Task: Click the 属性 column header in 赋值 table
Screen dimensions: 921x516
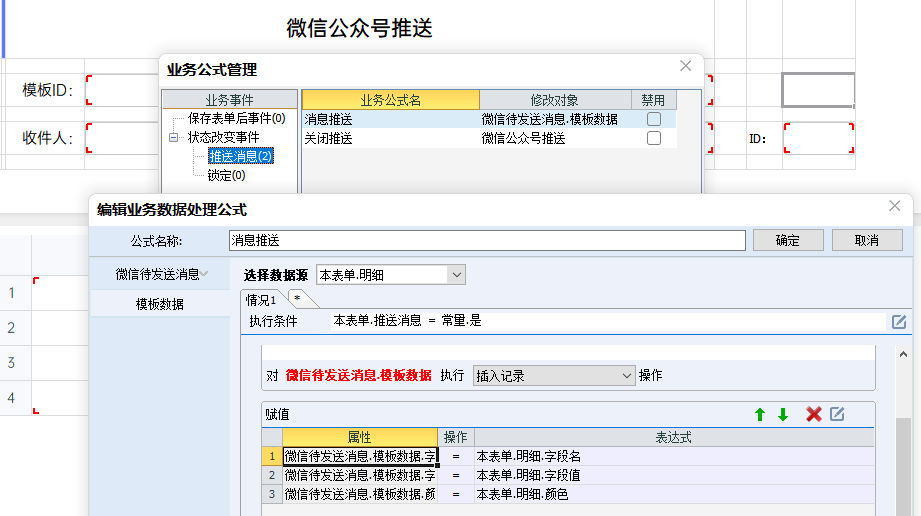Action: tap(359, 437)
